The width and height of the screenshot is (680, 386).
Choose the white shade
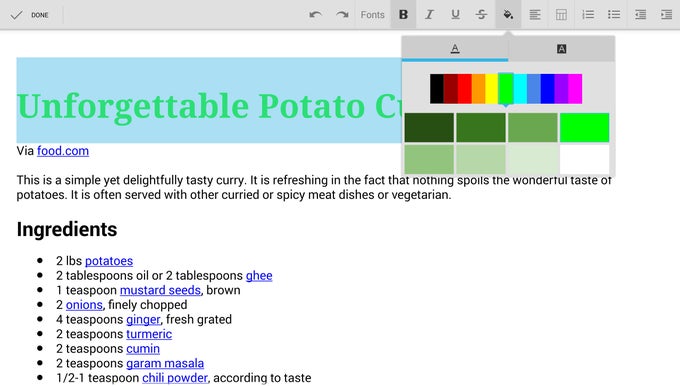[585, 159]
